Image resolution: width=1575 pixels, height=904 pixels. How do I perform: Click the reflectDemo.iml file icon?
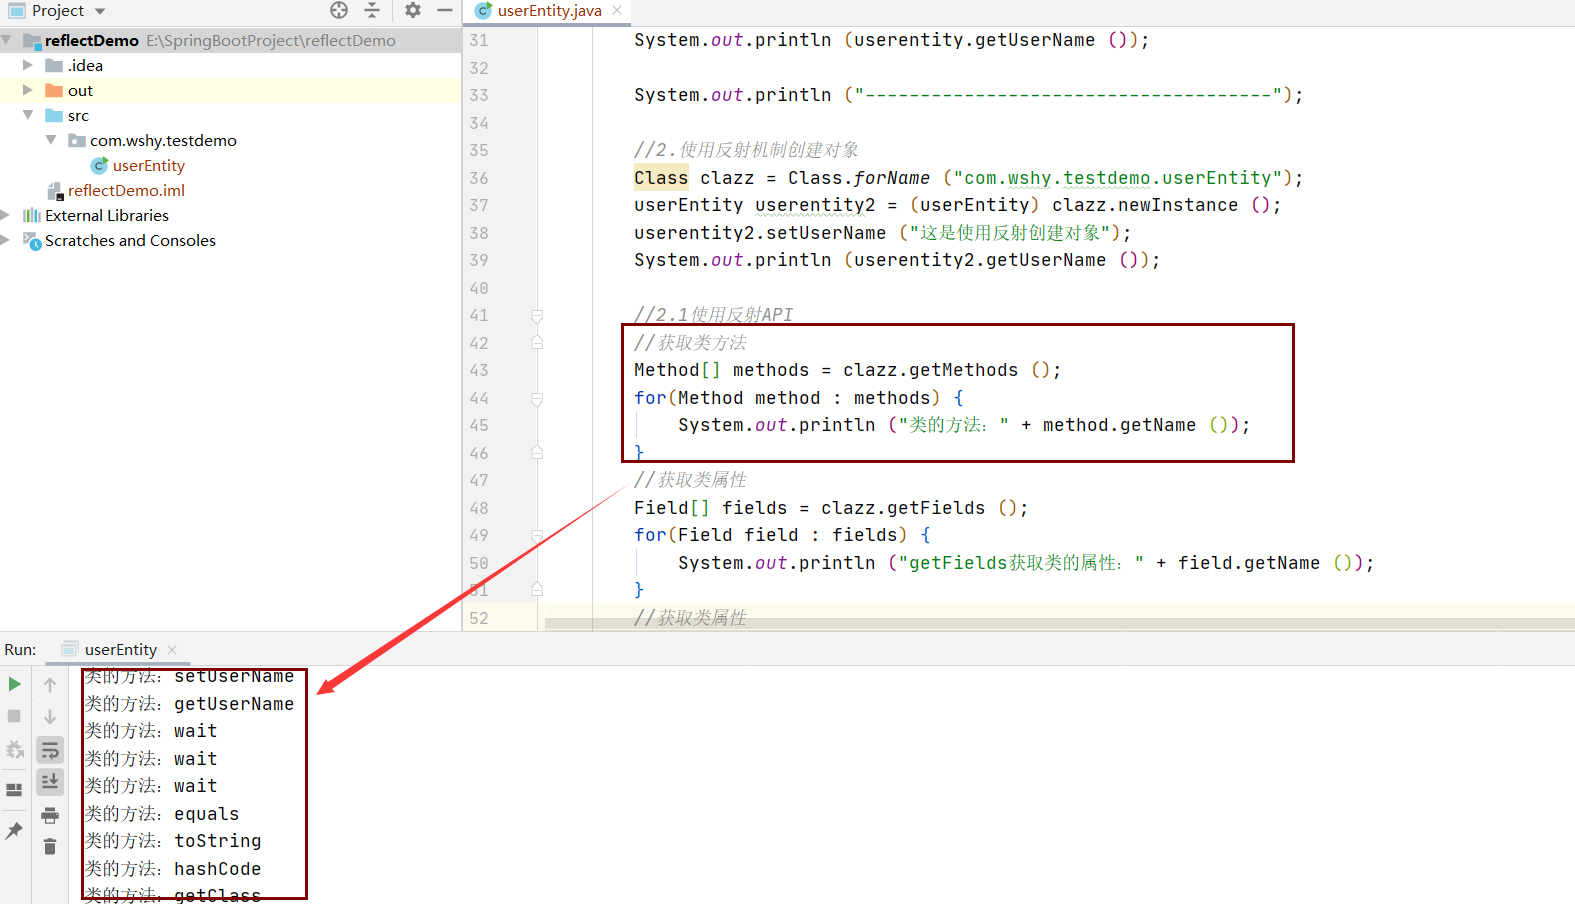tap(56, 191)
